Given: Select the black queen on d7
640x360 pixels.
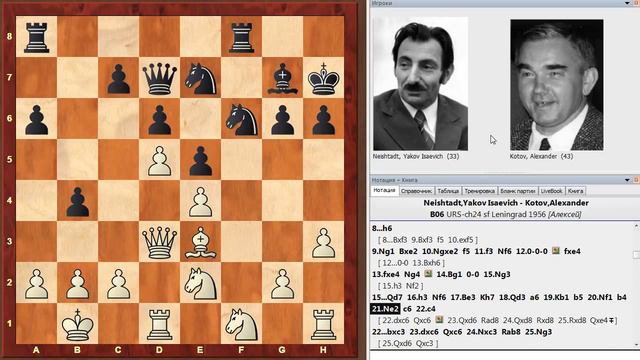Looking at the screenshot, I should coord(159,78).
